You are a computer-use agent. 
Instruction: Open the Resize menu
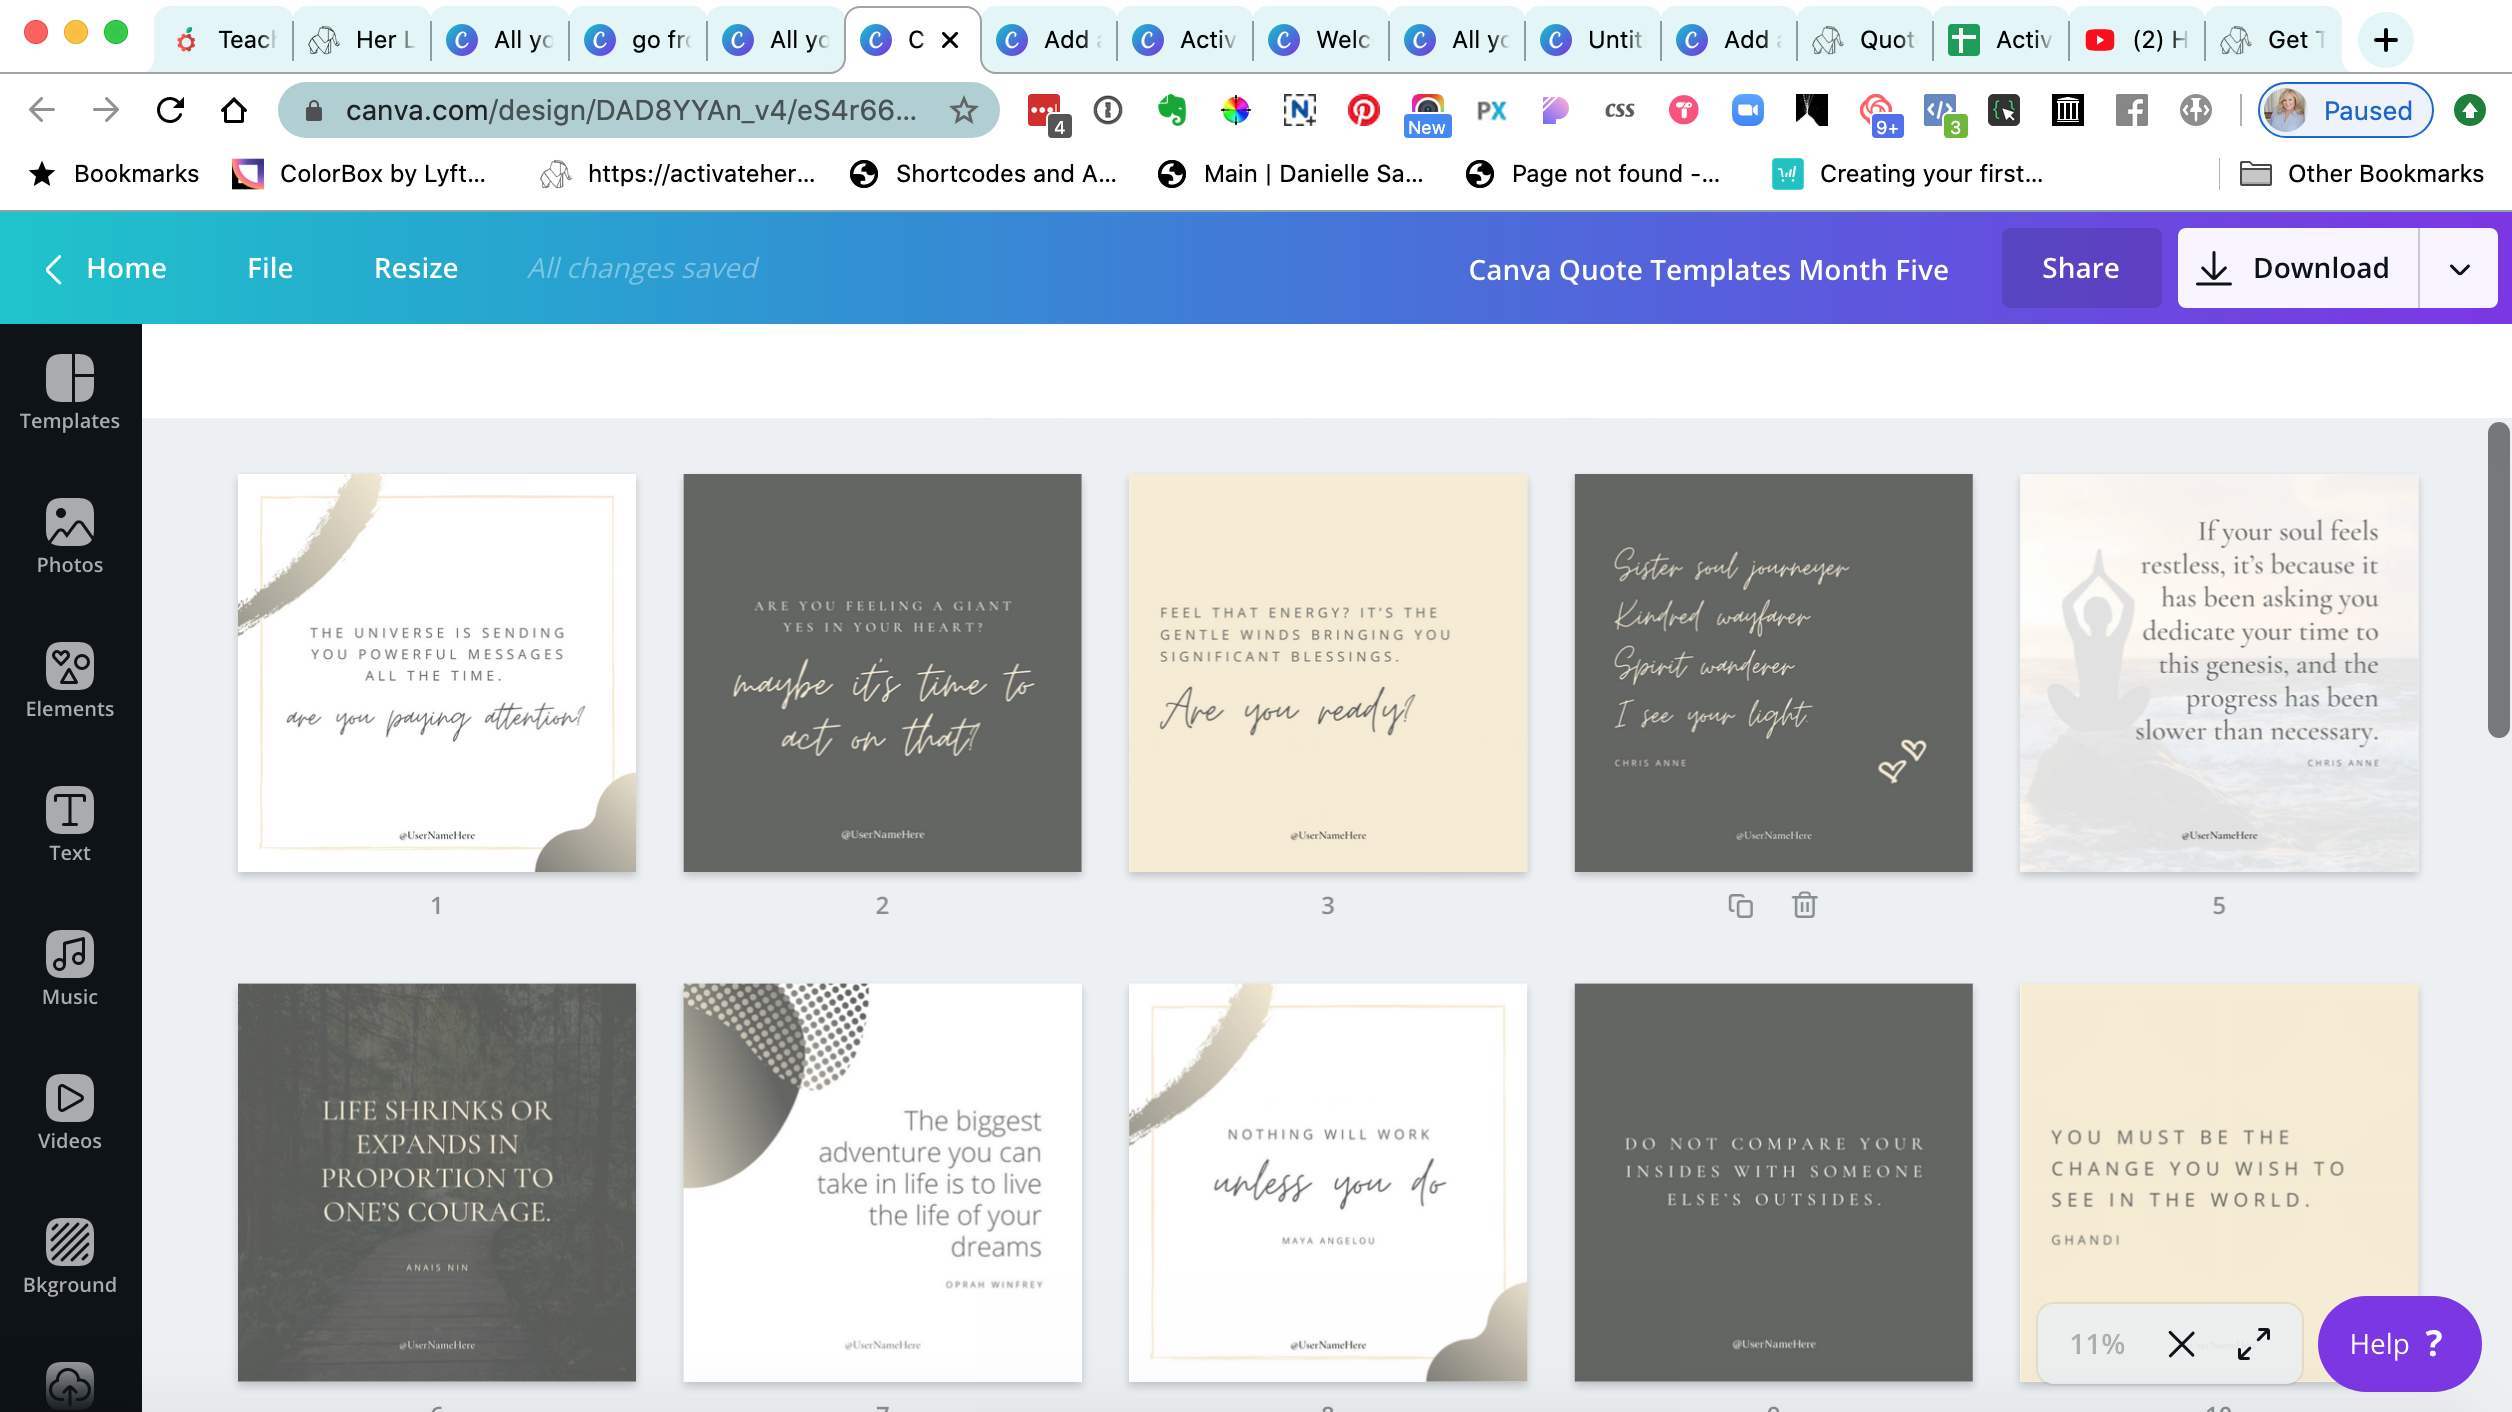coord(416,268)
